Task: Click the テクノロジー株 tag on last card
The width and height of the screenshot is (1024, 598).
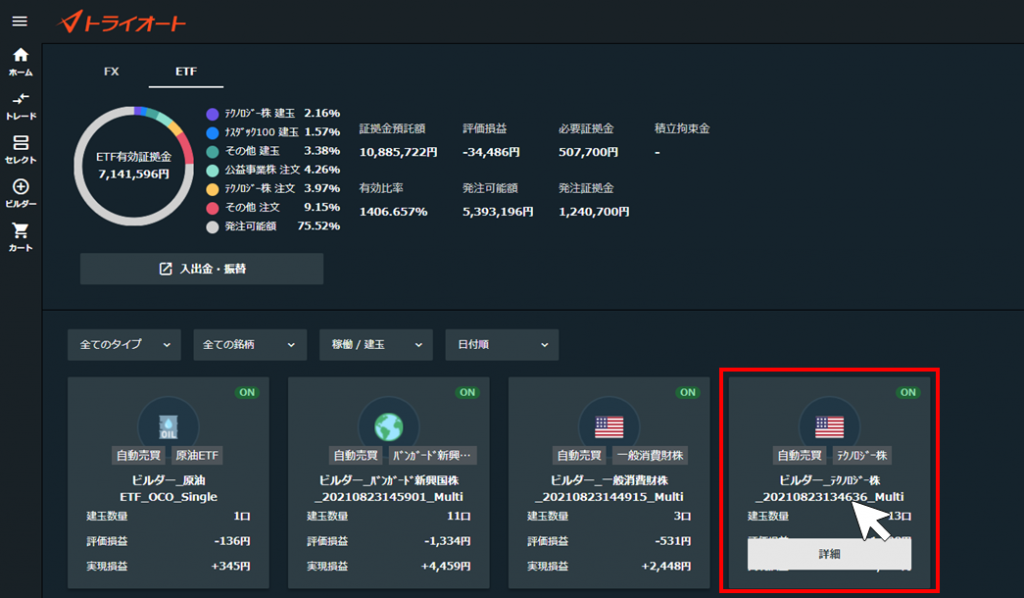Action: 862,456
